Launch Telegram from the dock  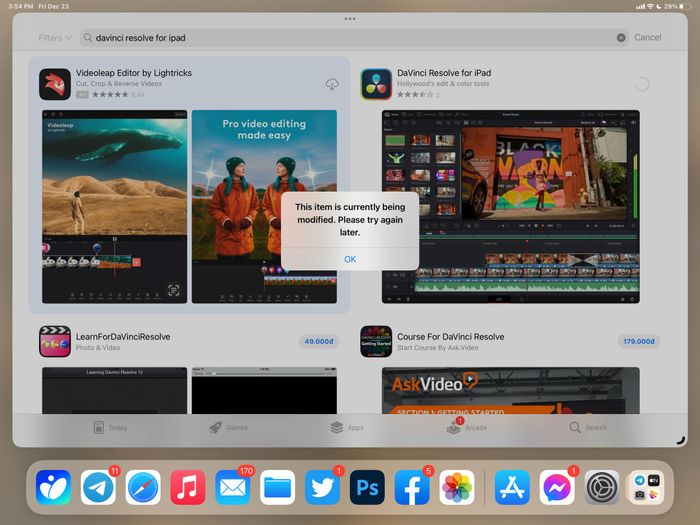tap(98, 487)
